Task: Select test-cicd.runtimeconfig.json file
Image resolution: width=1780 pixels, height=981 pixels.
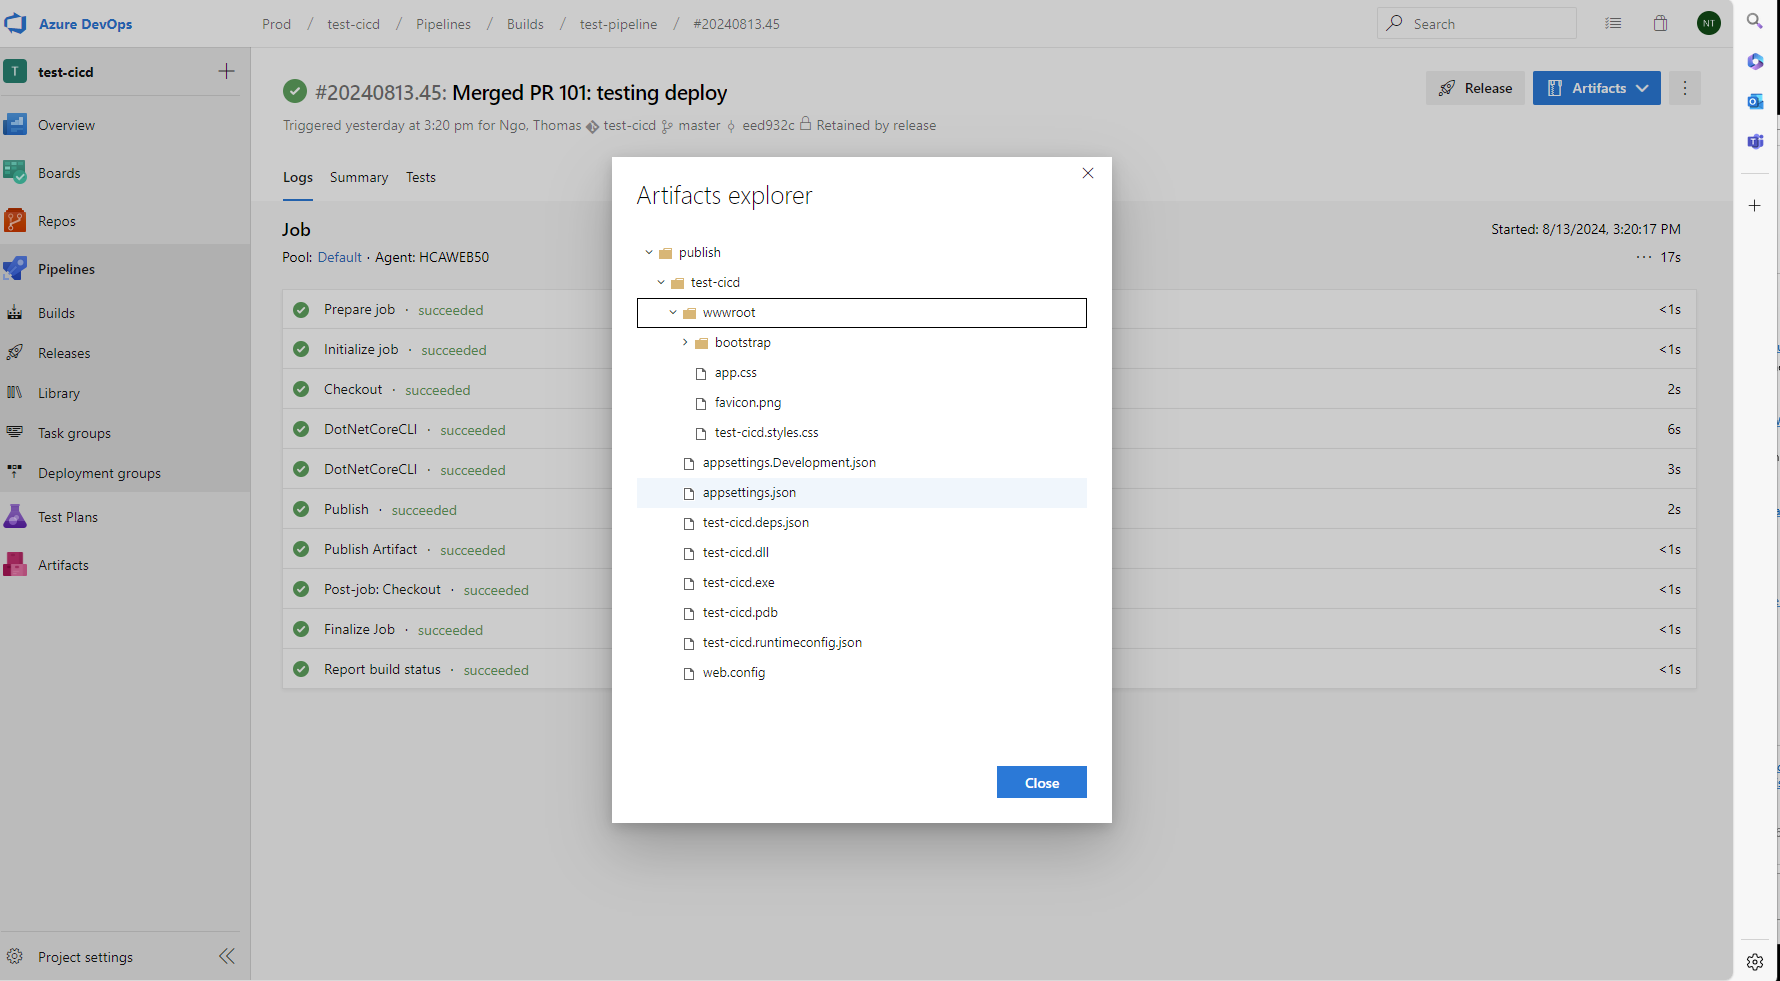Action: pos(862,643)
